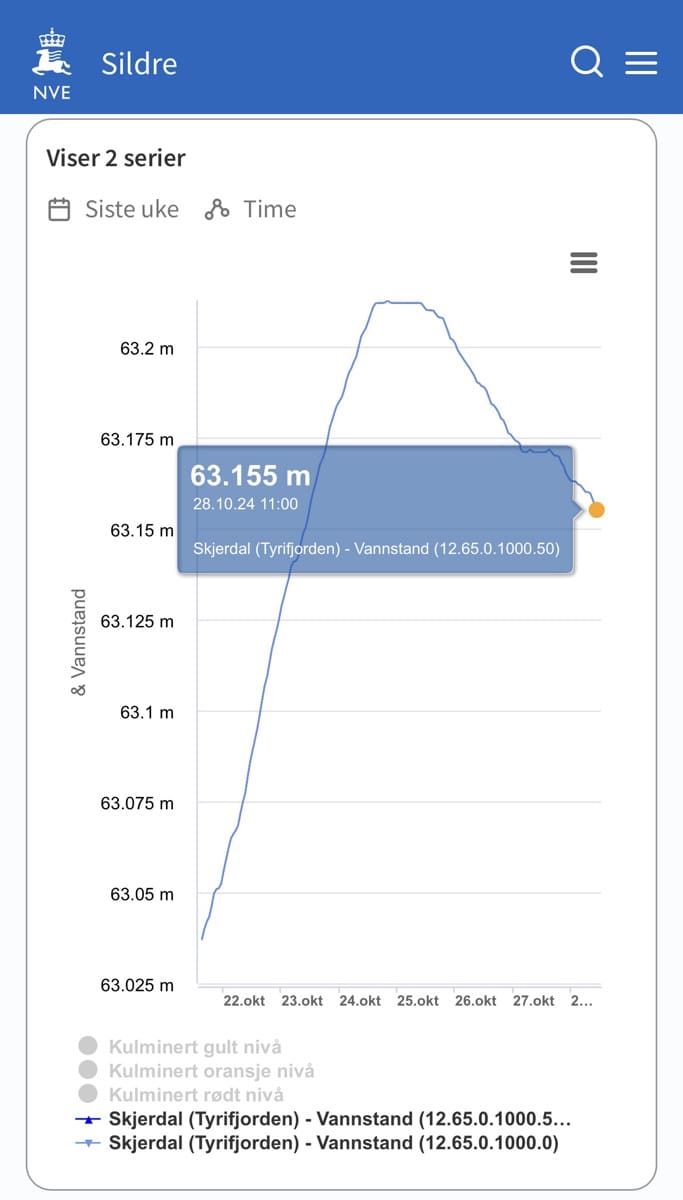Open the hamburger navigation menu
Image resolution: width=683 pixels, height=1200 pixels.
641,62
